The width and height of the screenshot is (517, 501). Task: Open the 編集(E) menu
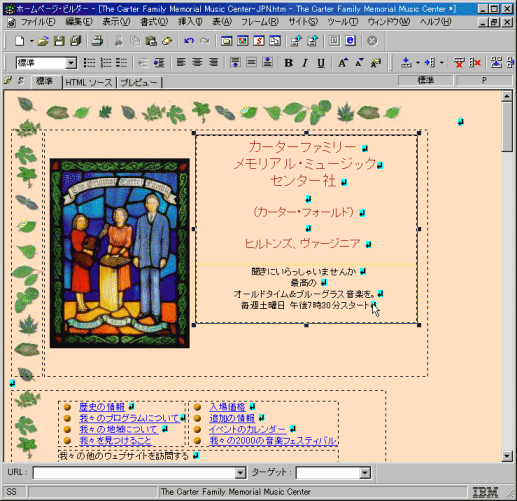point(79,22)
